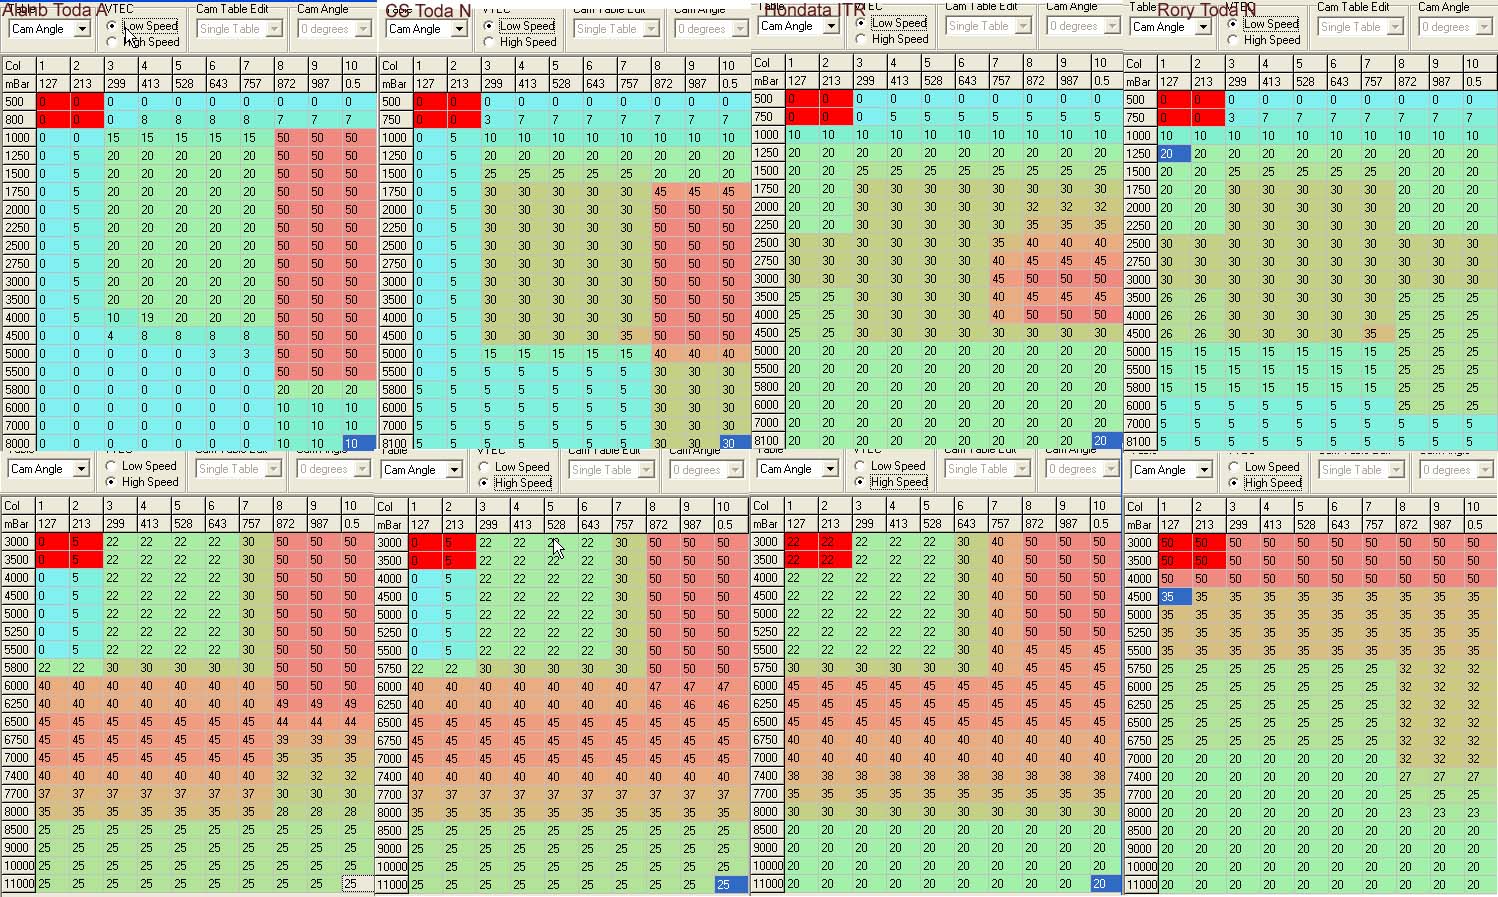Enable Low Speed in Hondata ITR panel
The width and height of the screenshot is (1498, 897).
861,23
